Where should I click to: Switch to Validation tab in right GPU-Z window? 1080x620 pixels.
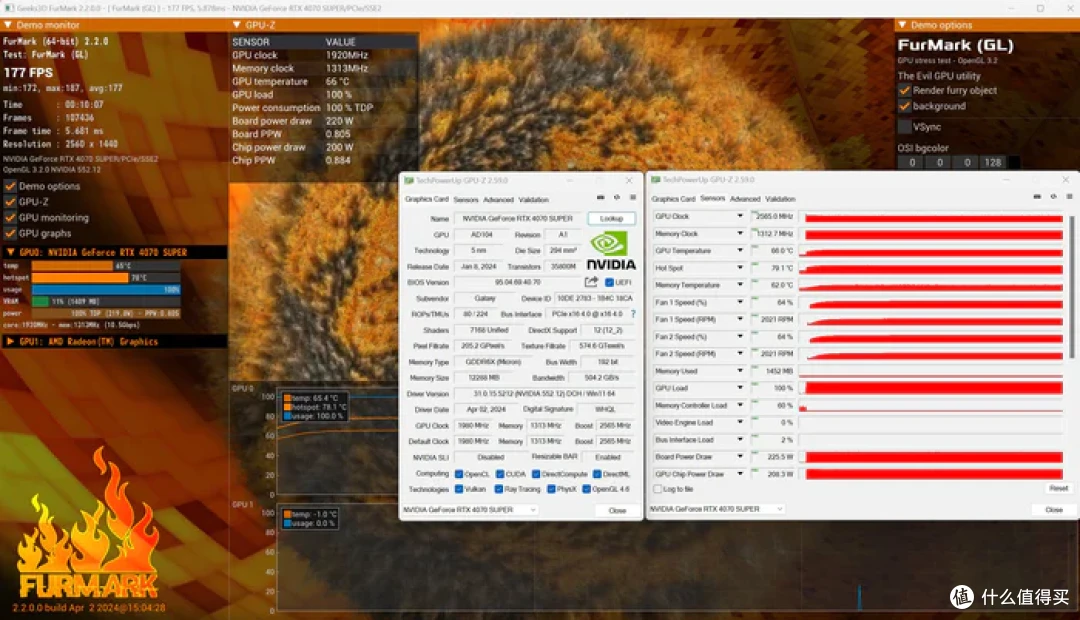tap(780, 199)
